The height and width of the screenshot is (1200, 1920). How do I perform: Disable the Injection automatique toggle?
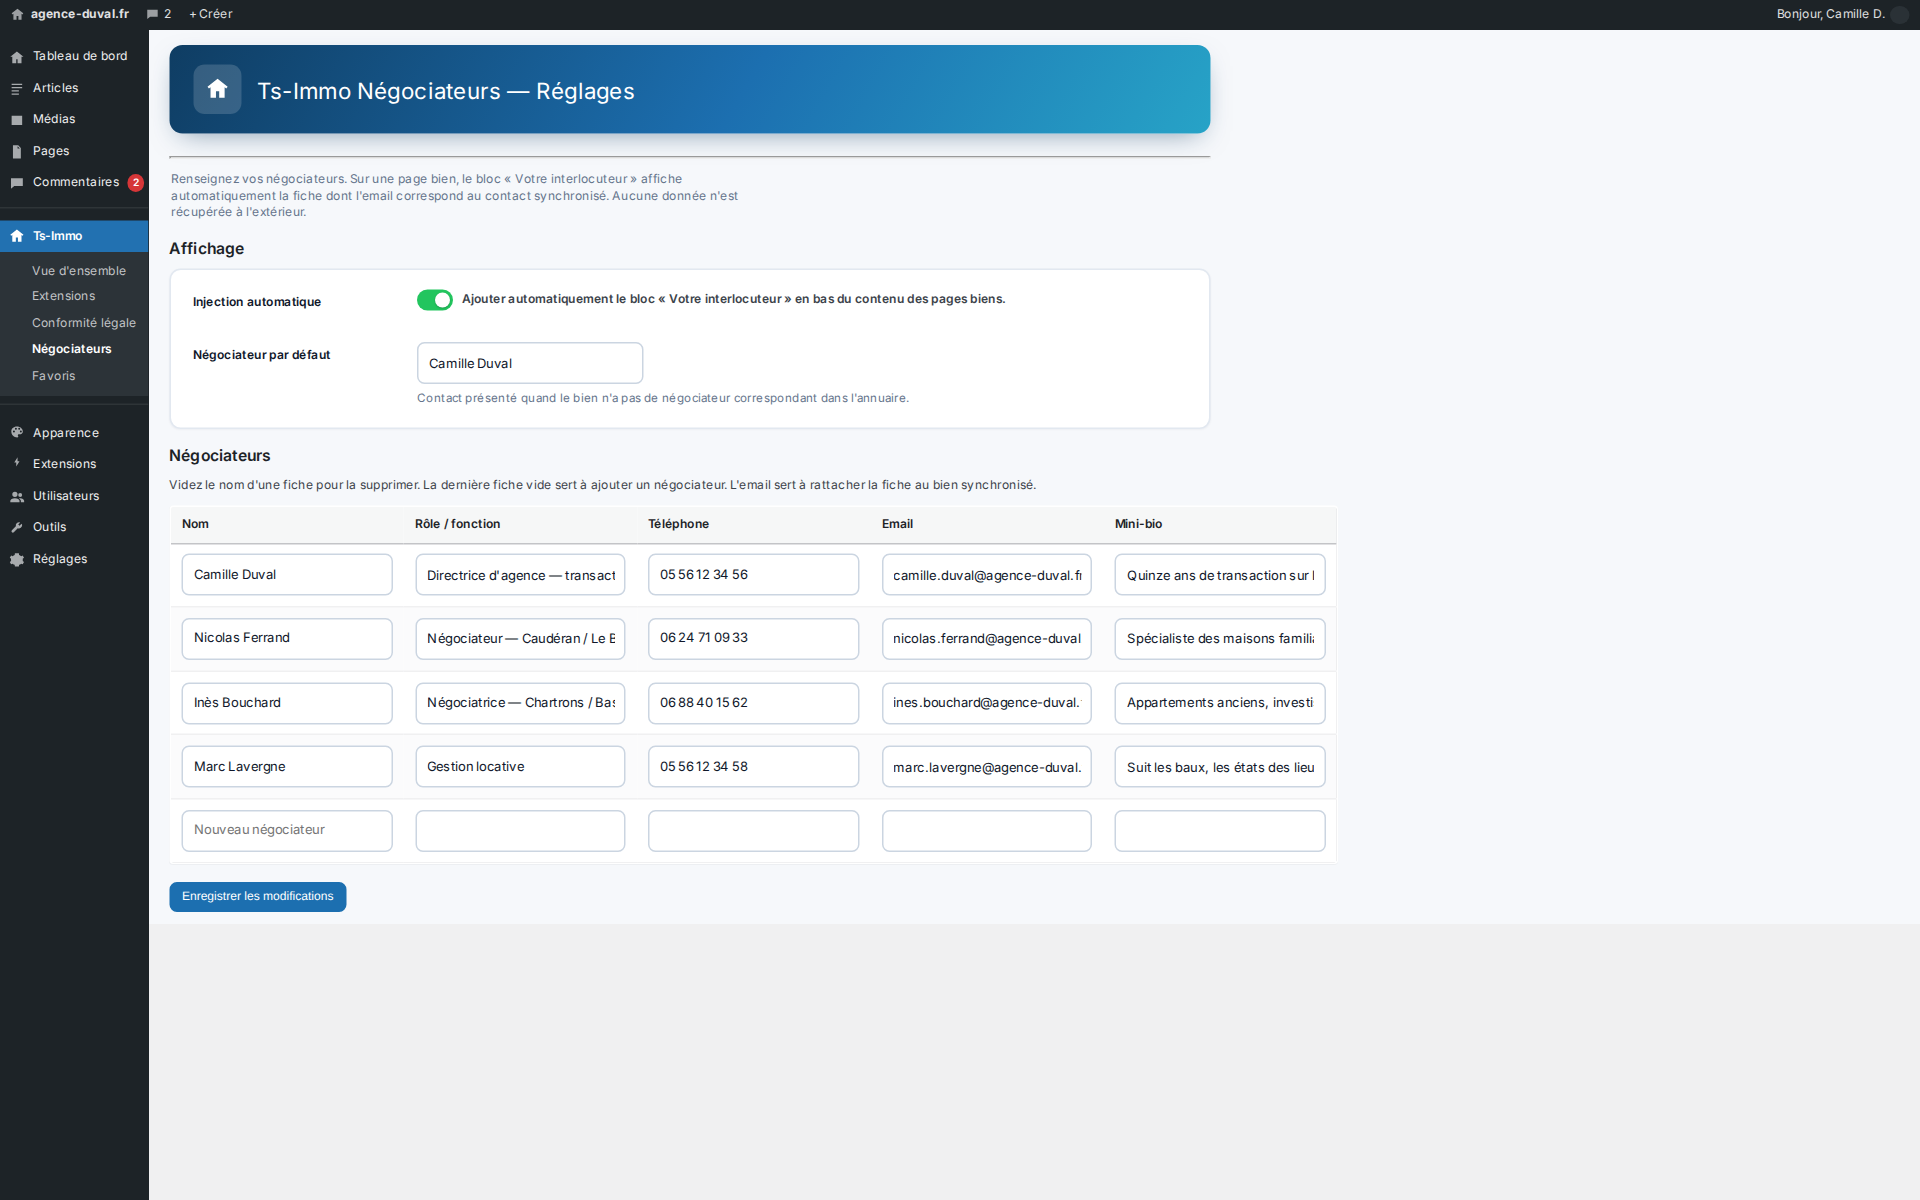click(x=435, y=300)
